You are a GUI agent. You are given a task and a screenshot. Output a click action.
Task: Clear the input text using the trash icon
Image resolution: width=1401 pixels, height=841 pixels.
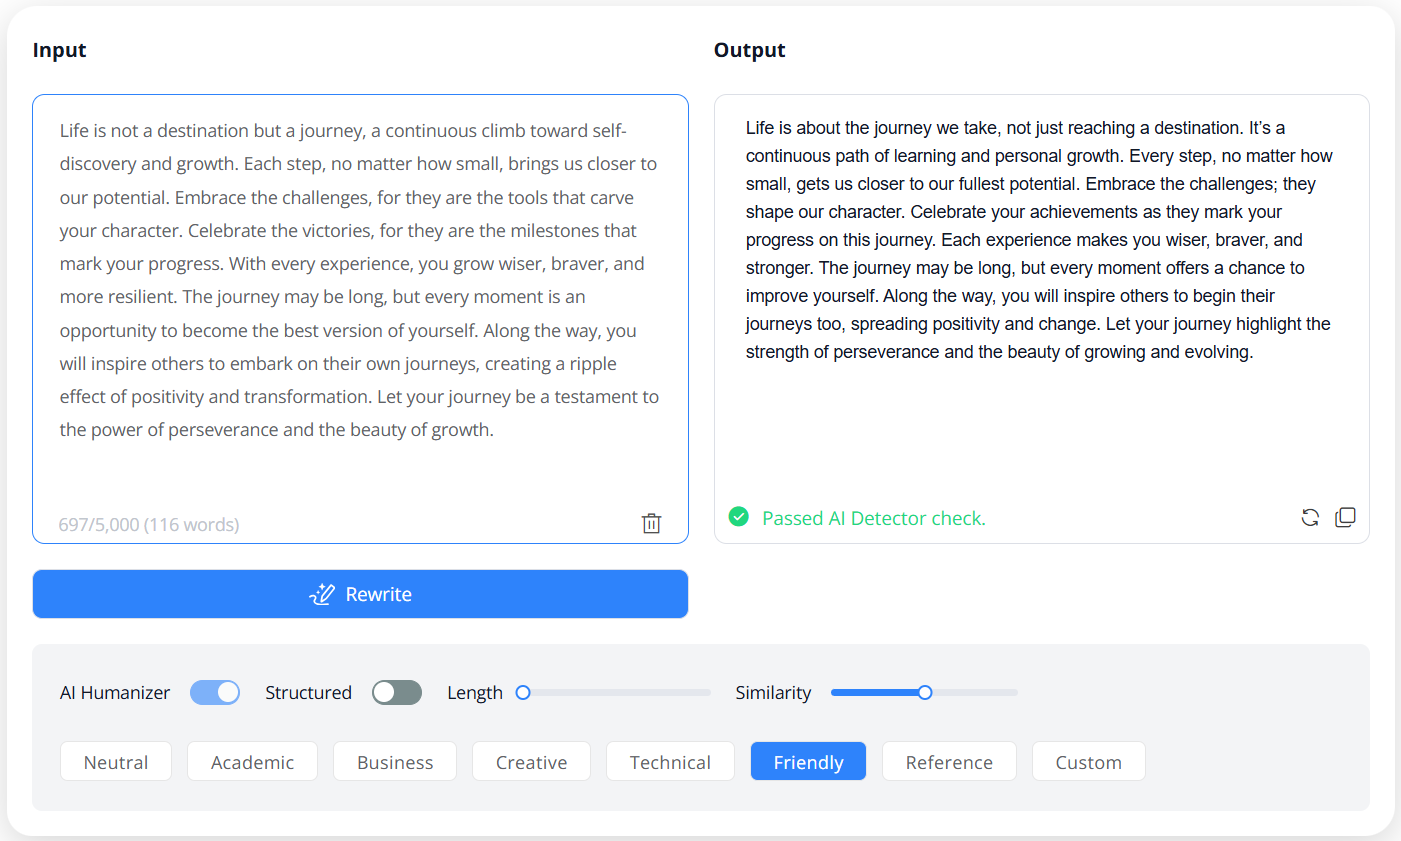(x=651, y=523)
